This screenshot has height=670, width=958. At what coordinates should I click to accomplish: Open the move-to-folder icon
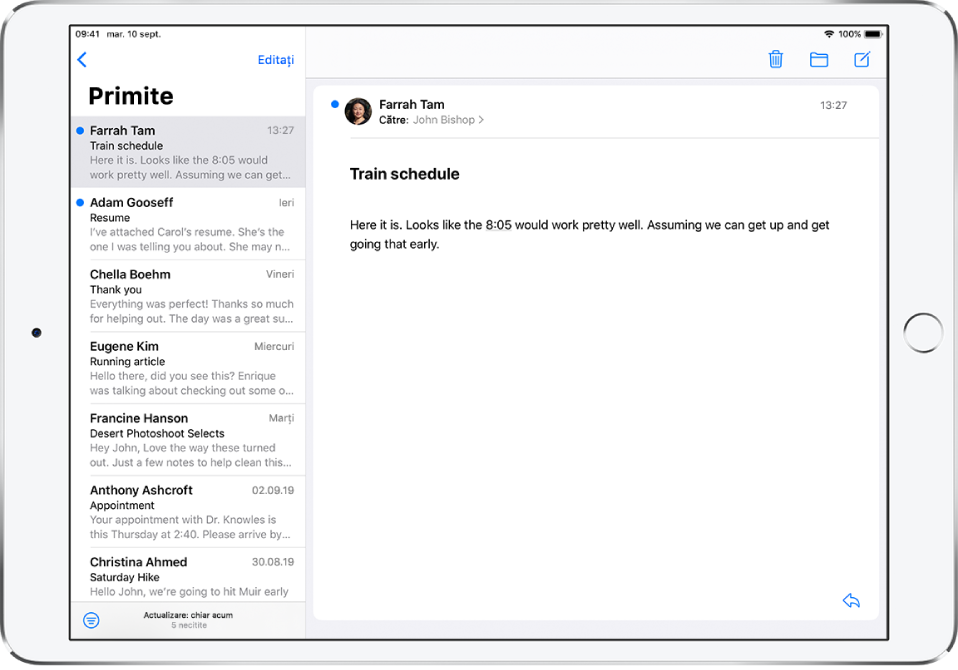[819, 59]
